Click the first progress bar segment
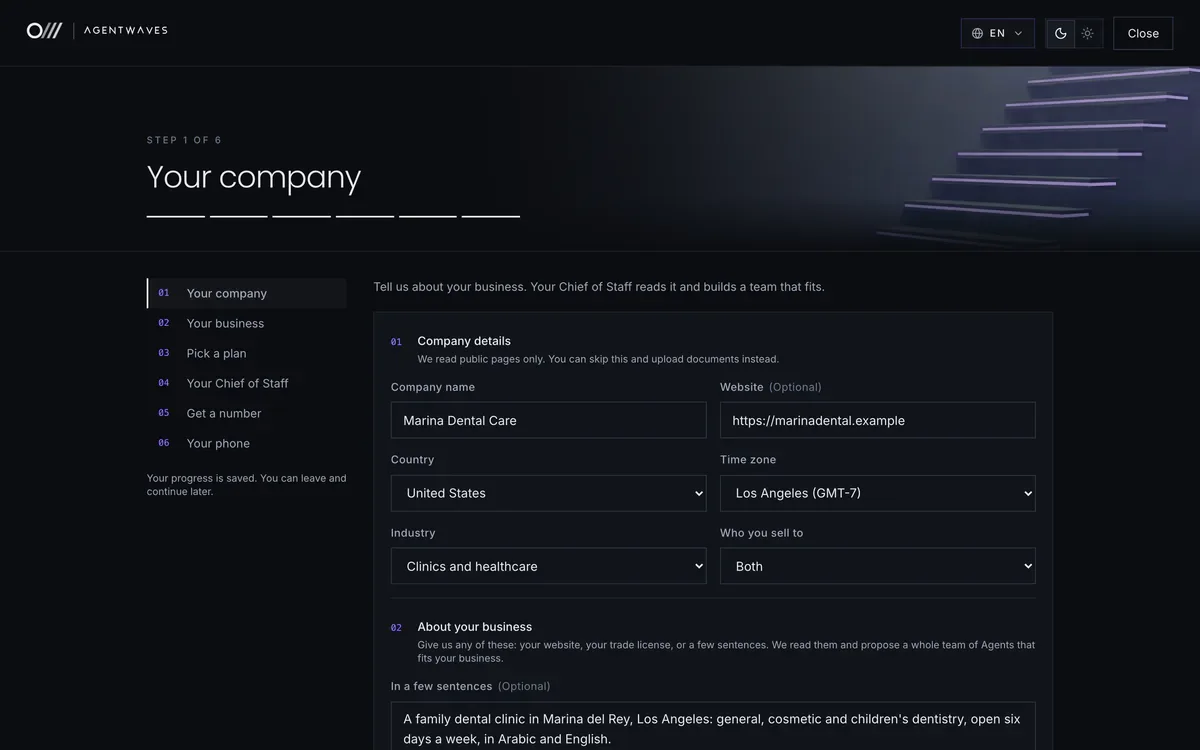 pos(176,216)
